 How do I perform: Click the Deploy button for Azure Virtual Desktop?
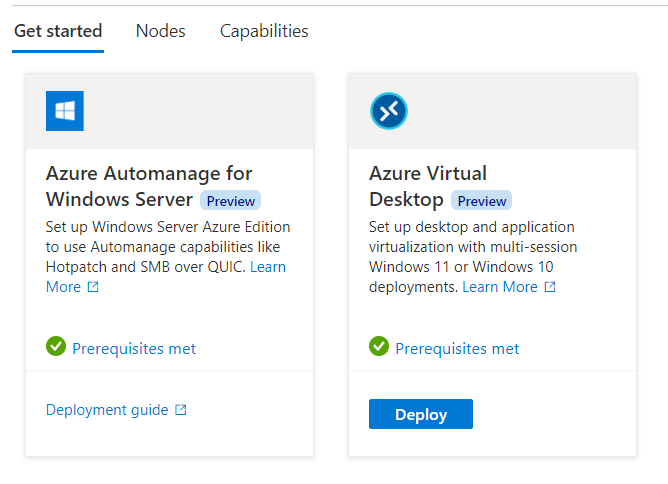click(421, 414)
